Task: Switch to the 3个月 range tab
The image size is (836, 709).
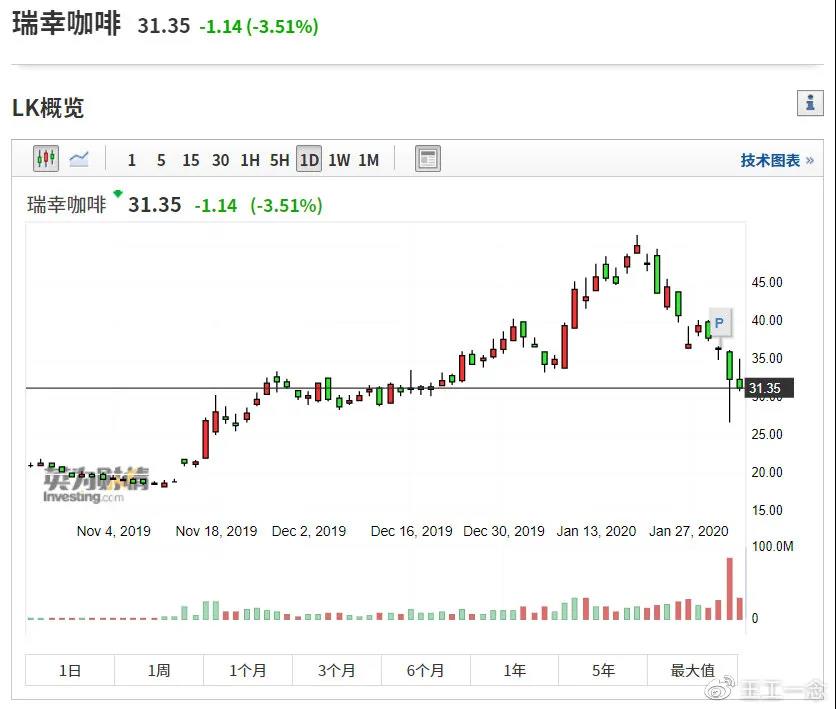Action: click(336, 670)
